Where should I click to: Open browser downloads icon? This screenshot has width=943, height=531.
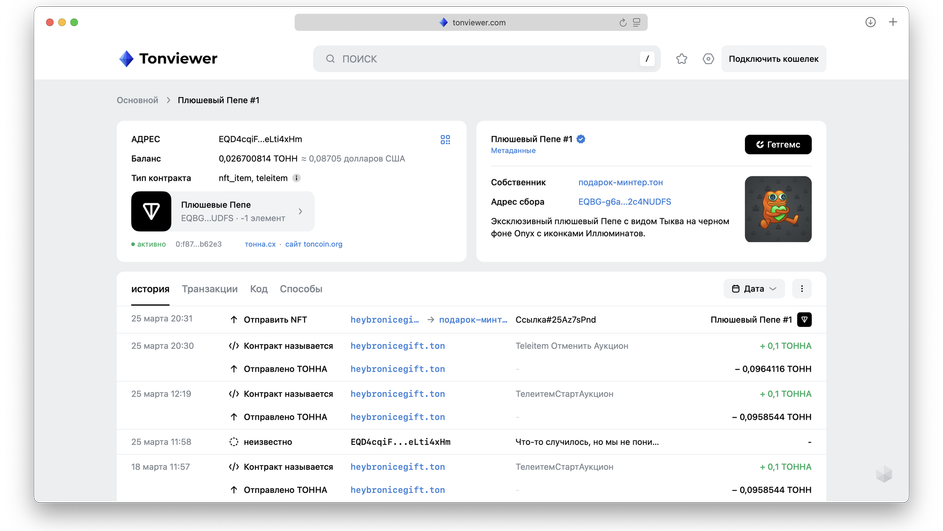coord(870,22)
